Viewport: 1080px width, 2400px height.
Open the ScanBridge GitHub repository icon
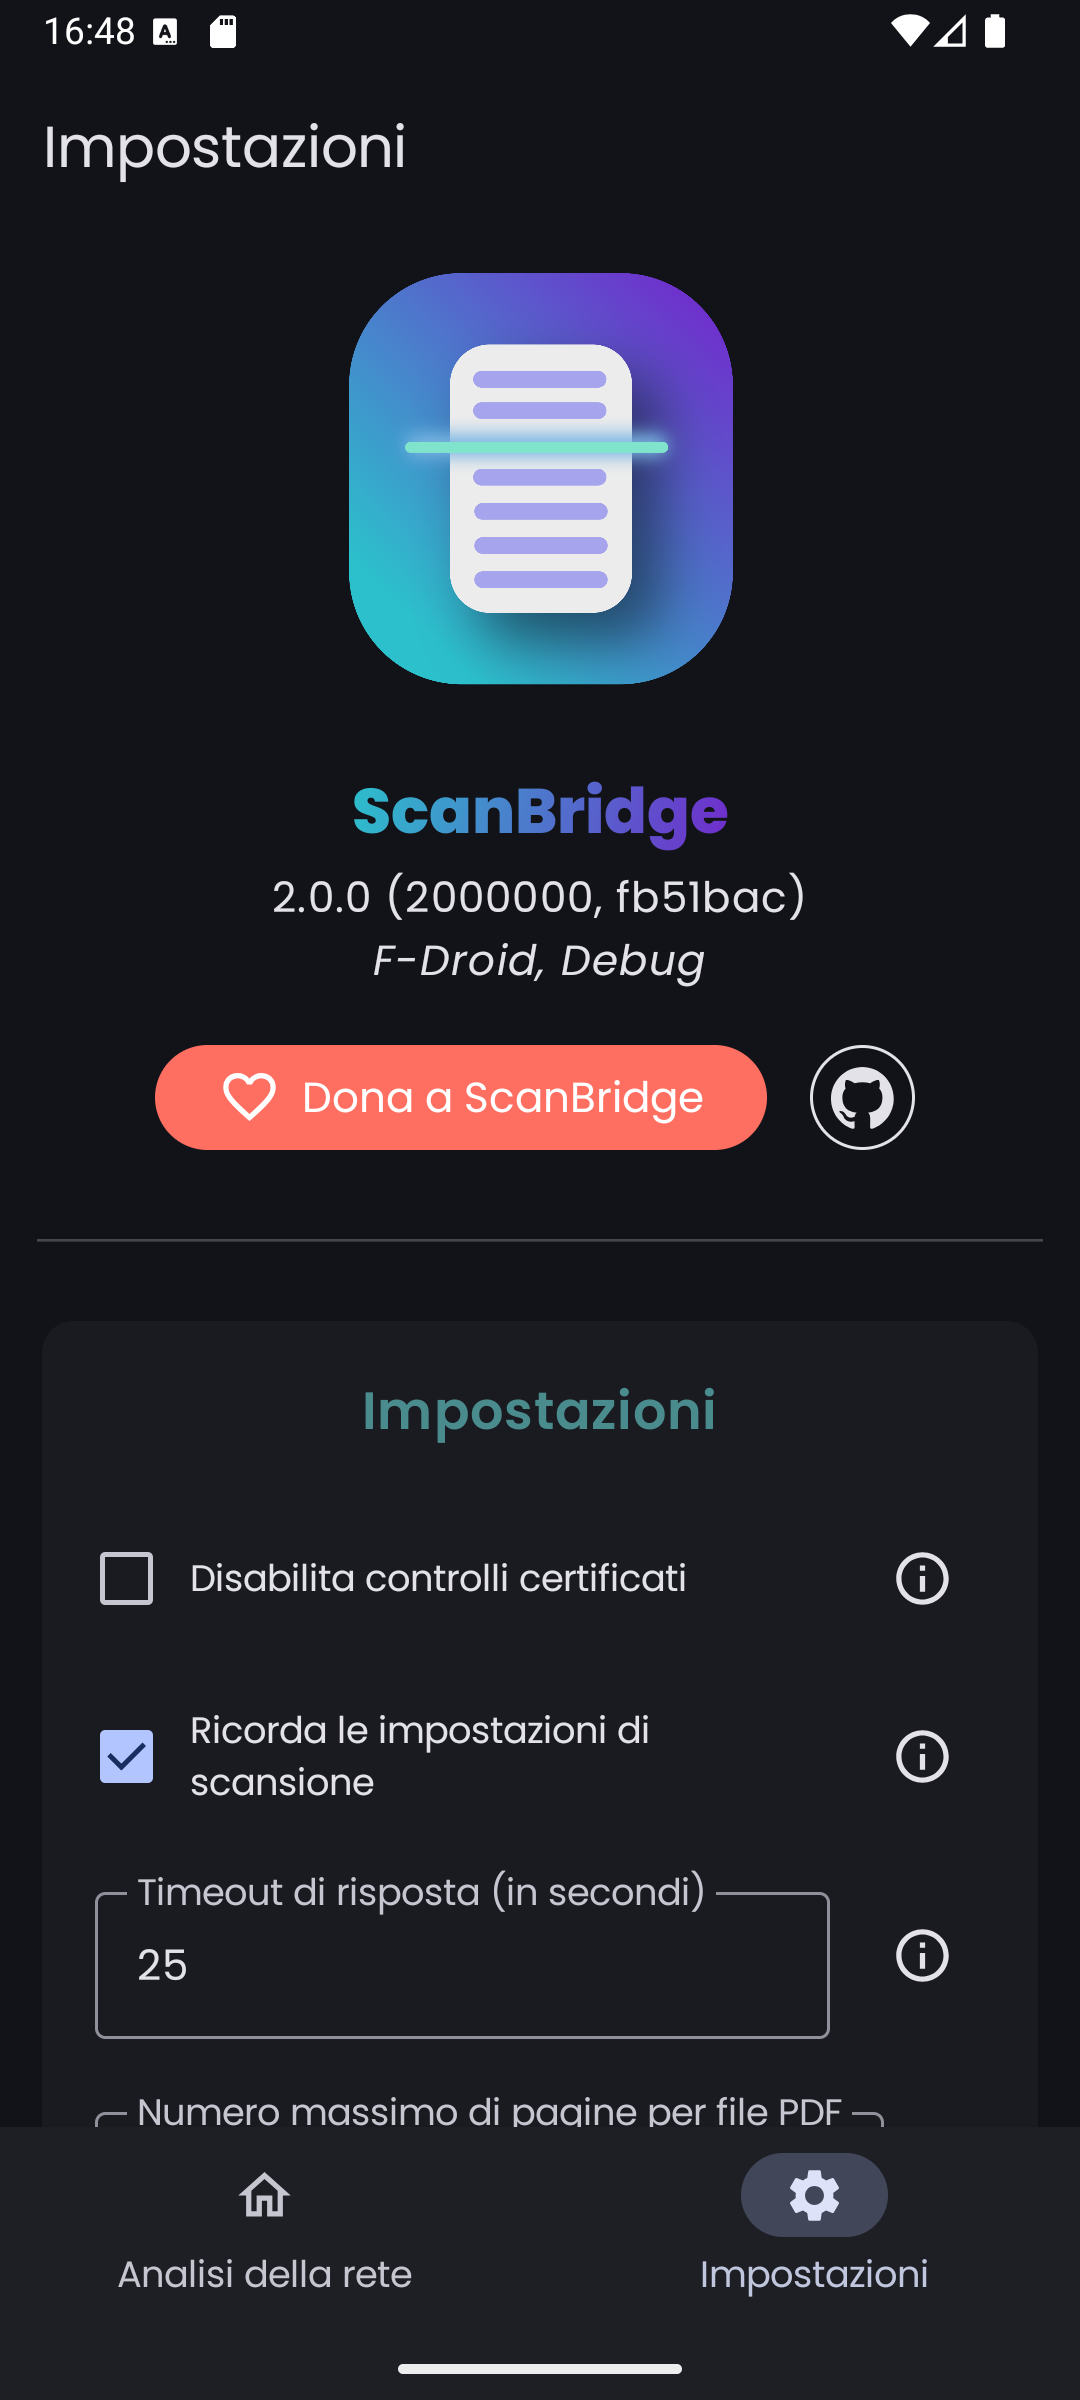click(862, 1097)
